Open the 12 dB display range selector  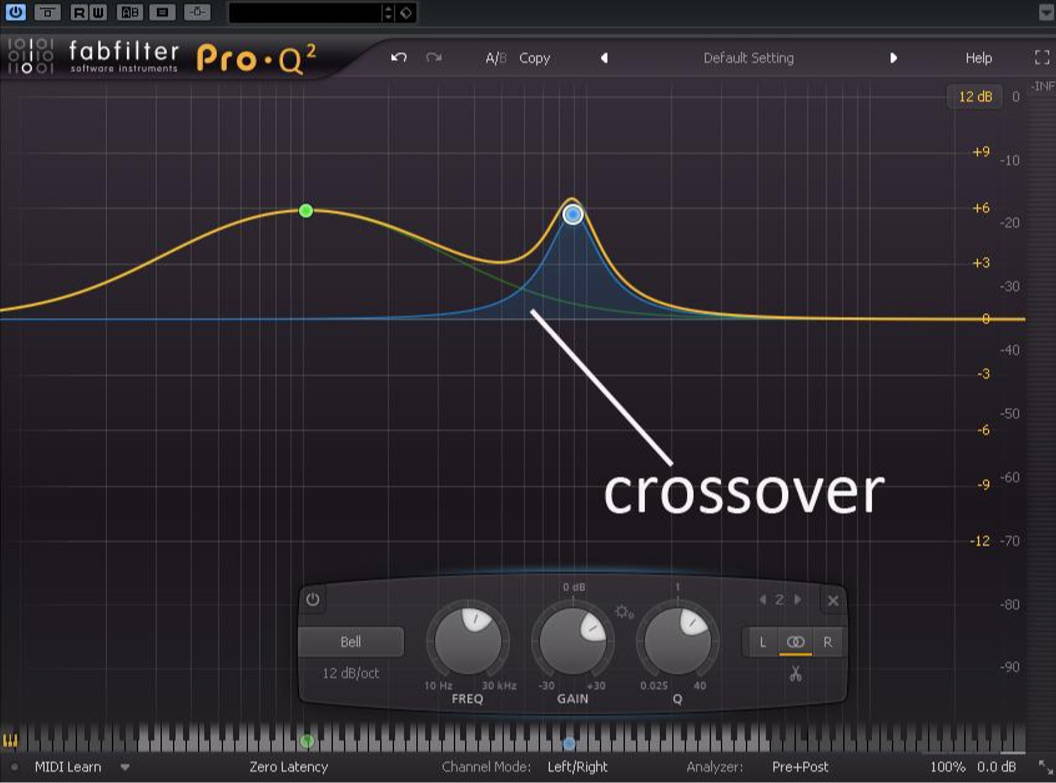point(975,96)
